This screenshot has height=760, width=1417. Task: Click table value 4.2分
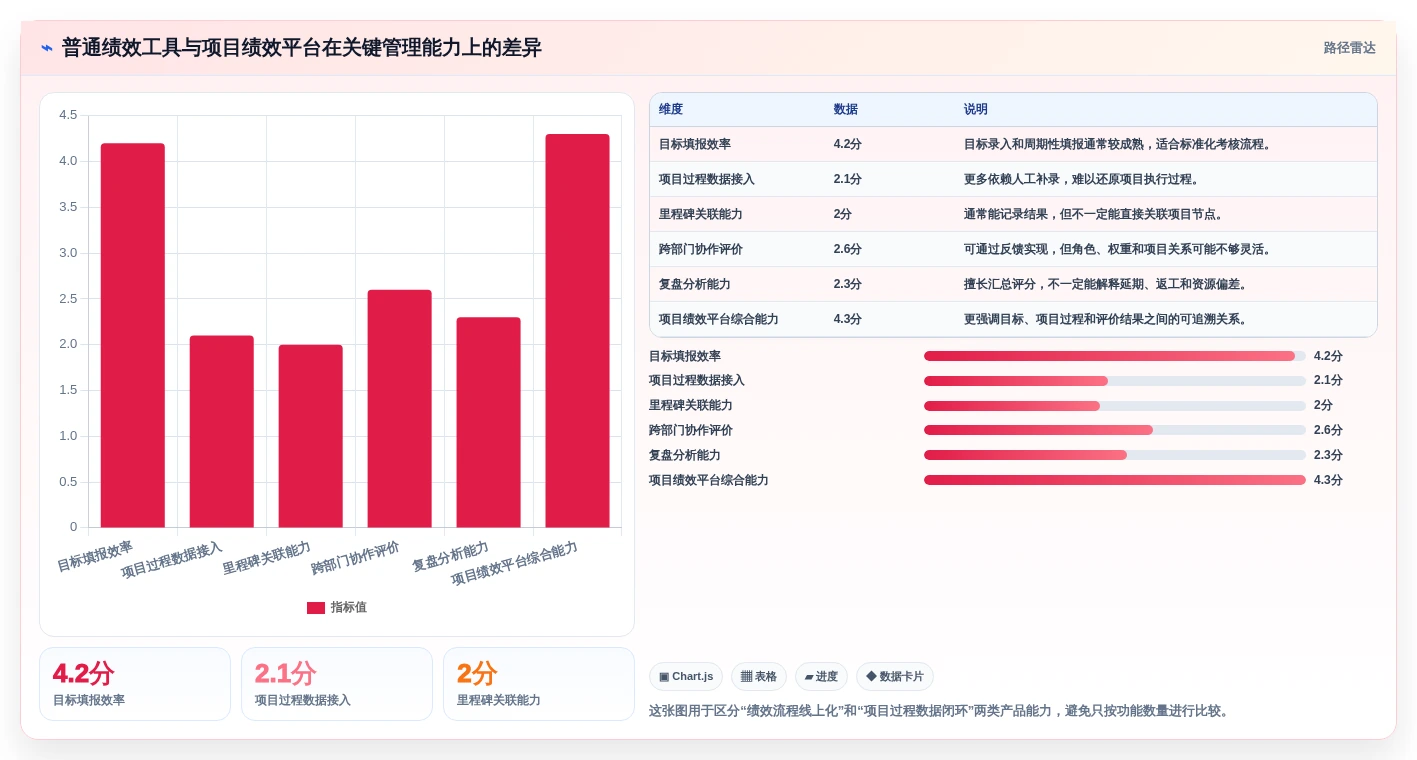click(848, 144)
